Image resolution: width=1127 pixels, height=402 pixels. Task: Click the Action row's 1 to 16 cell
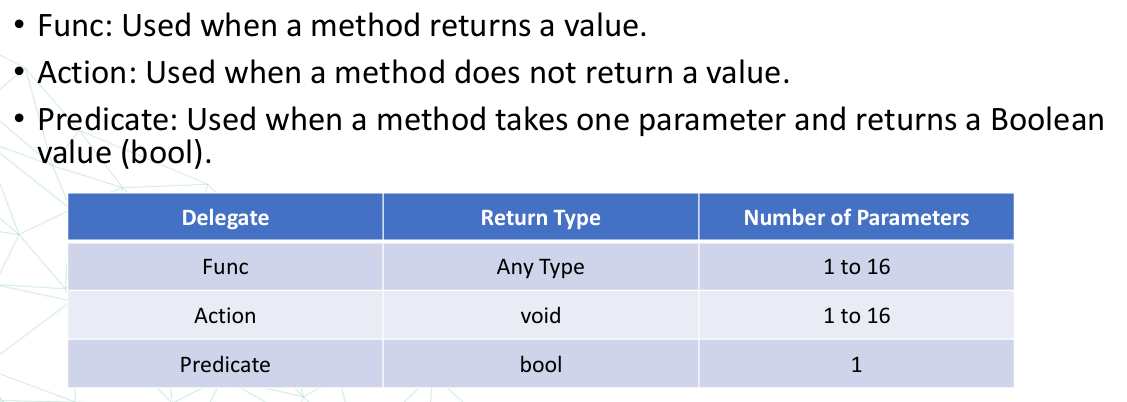(x=856, y=316)
